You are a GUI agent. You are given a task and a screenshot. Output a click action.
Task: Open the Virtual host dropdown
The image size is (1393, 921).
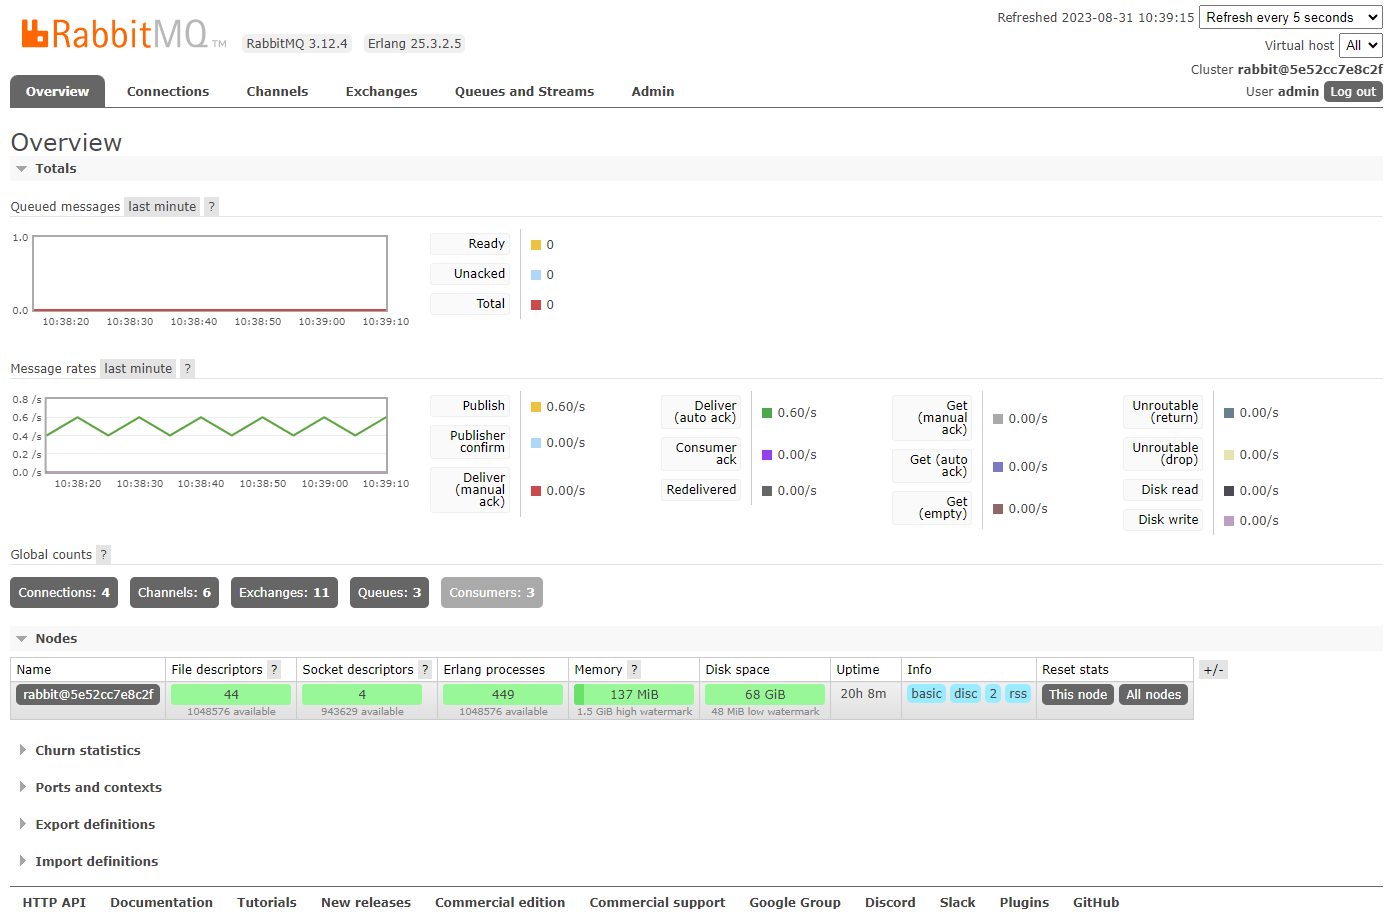coord(1361,45)
